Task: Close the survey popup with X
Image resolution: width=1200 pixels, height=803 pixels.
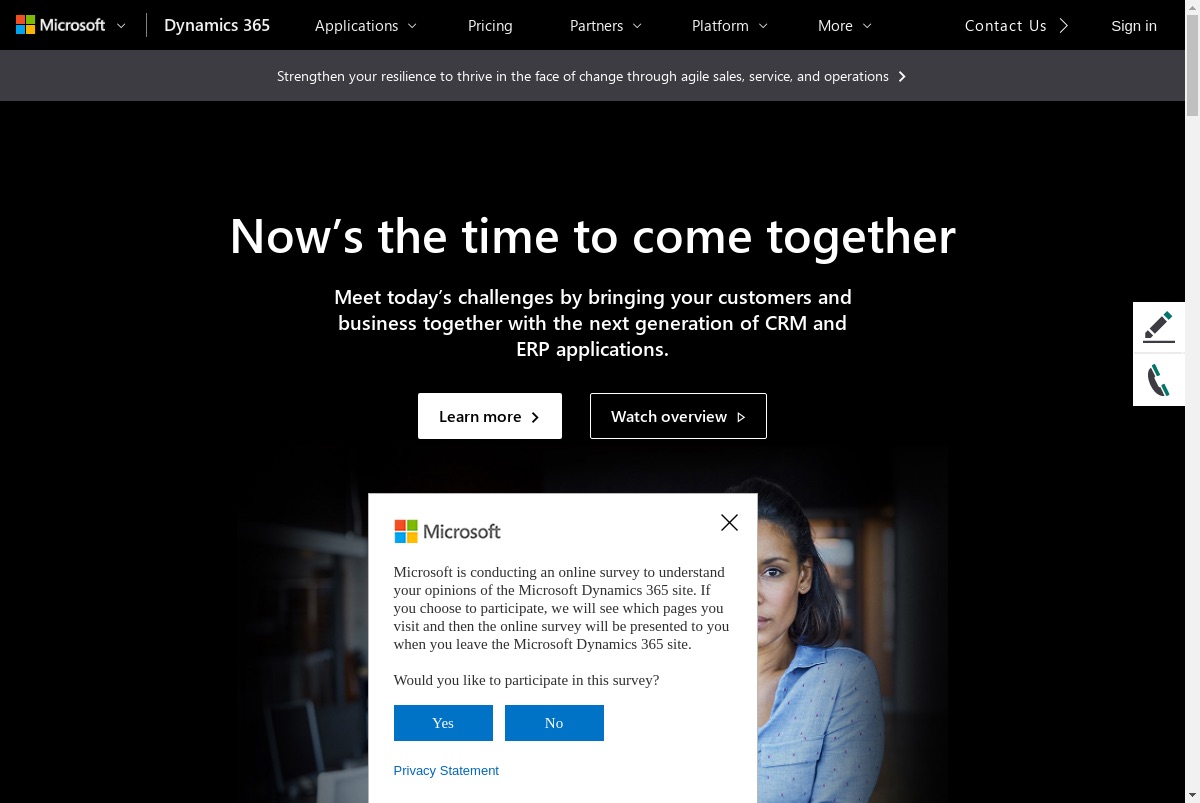Action: pos(729,522)
